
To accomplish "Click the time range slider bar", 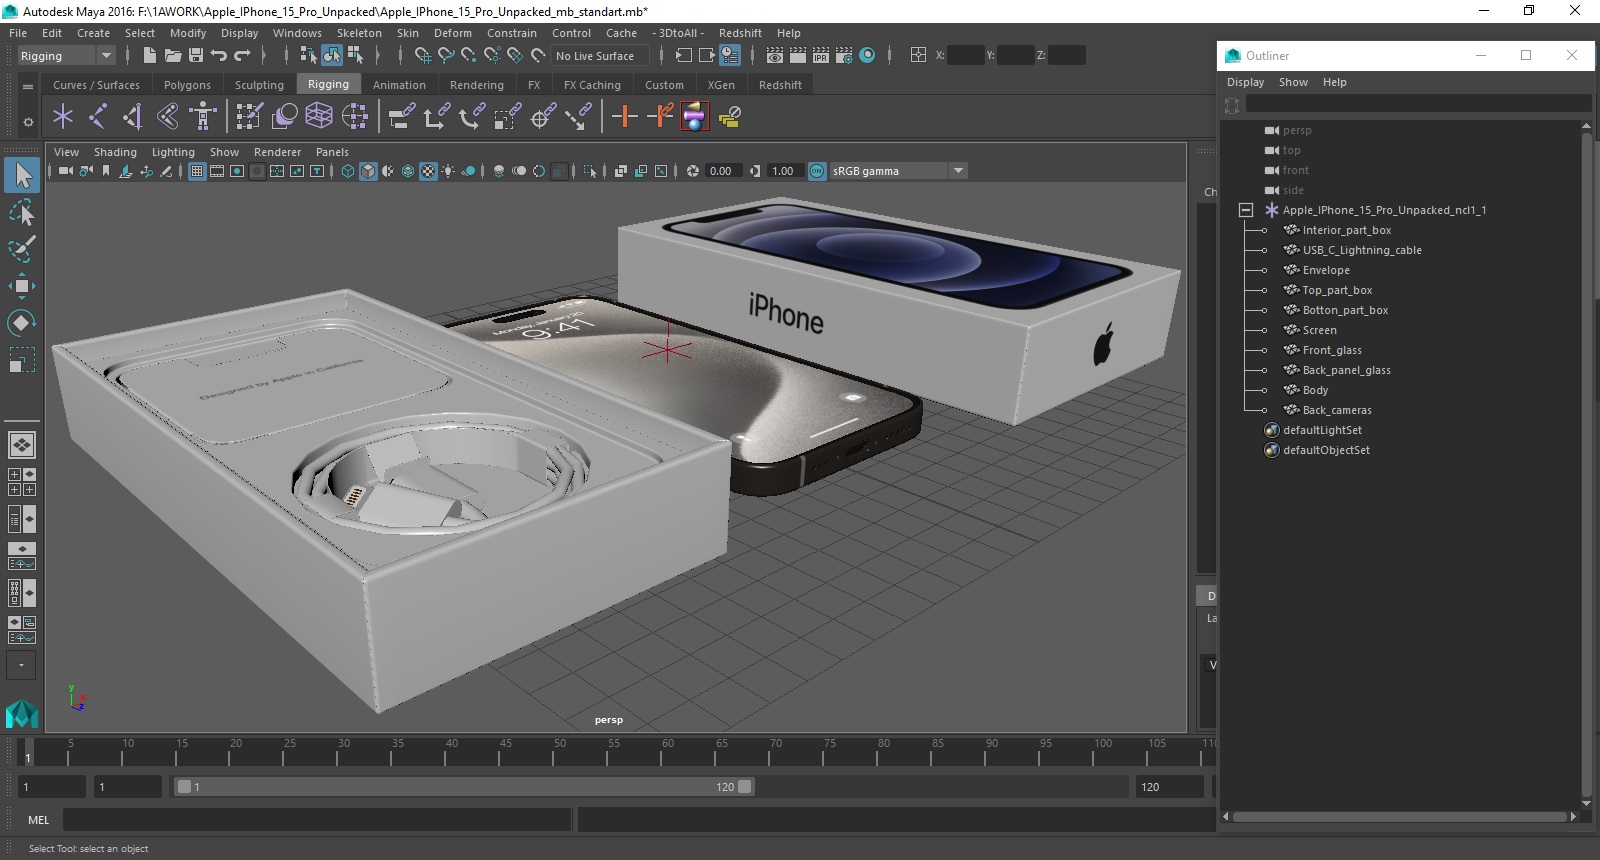I will pos(465,787).
